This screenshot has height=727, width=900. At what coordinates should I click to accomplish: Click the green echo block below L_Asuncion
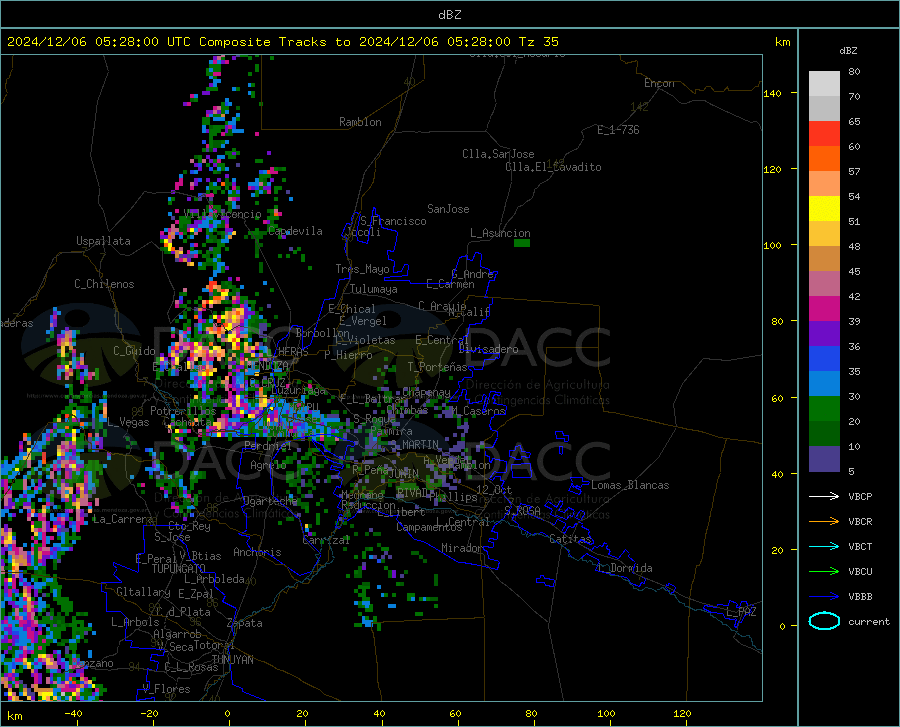coord(522,243)
